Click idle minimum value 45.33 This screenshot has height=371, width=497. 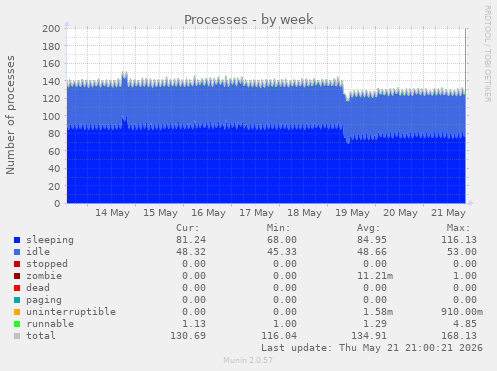pyautogui.click(x=282, y=252)
